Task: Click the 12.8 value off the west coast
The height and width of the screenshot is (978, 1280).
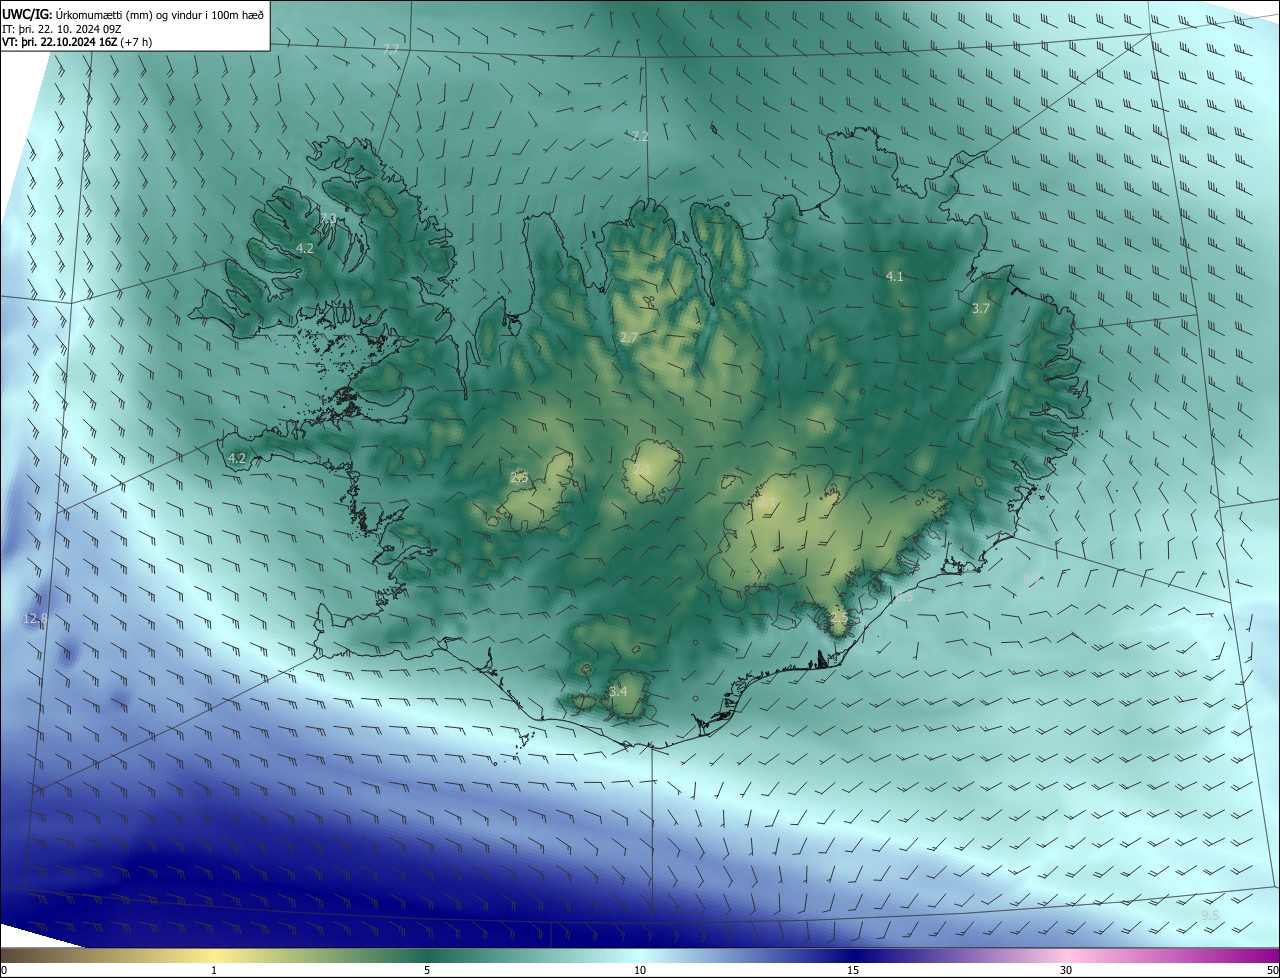Action: coord(35,619)
